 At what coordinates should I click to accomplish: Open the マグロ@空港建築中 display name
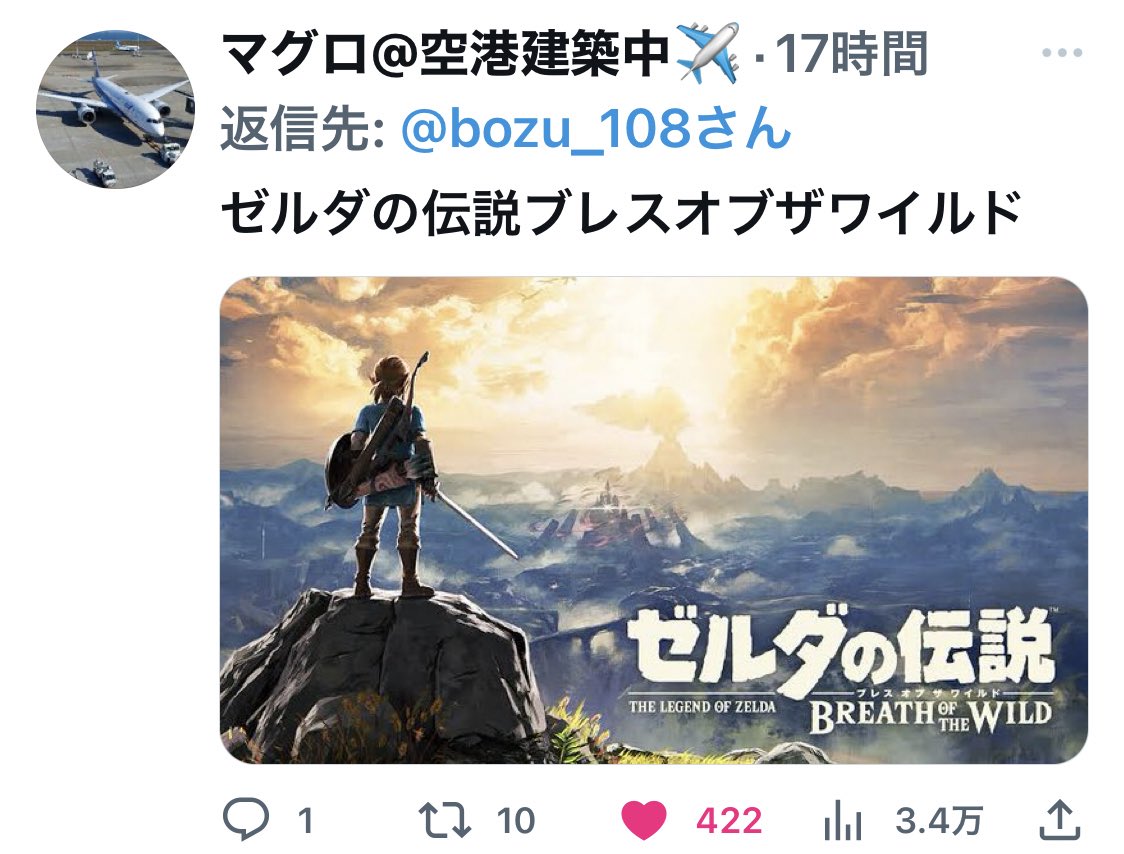(x=444, y=54)
